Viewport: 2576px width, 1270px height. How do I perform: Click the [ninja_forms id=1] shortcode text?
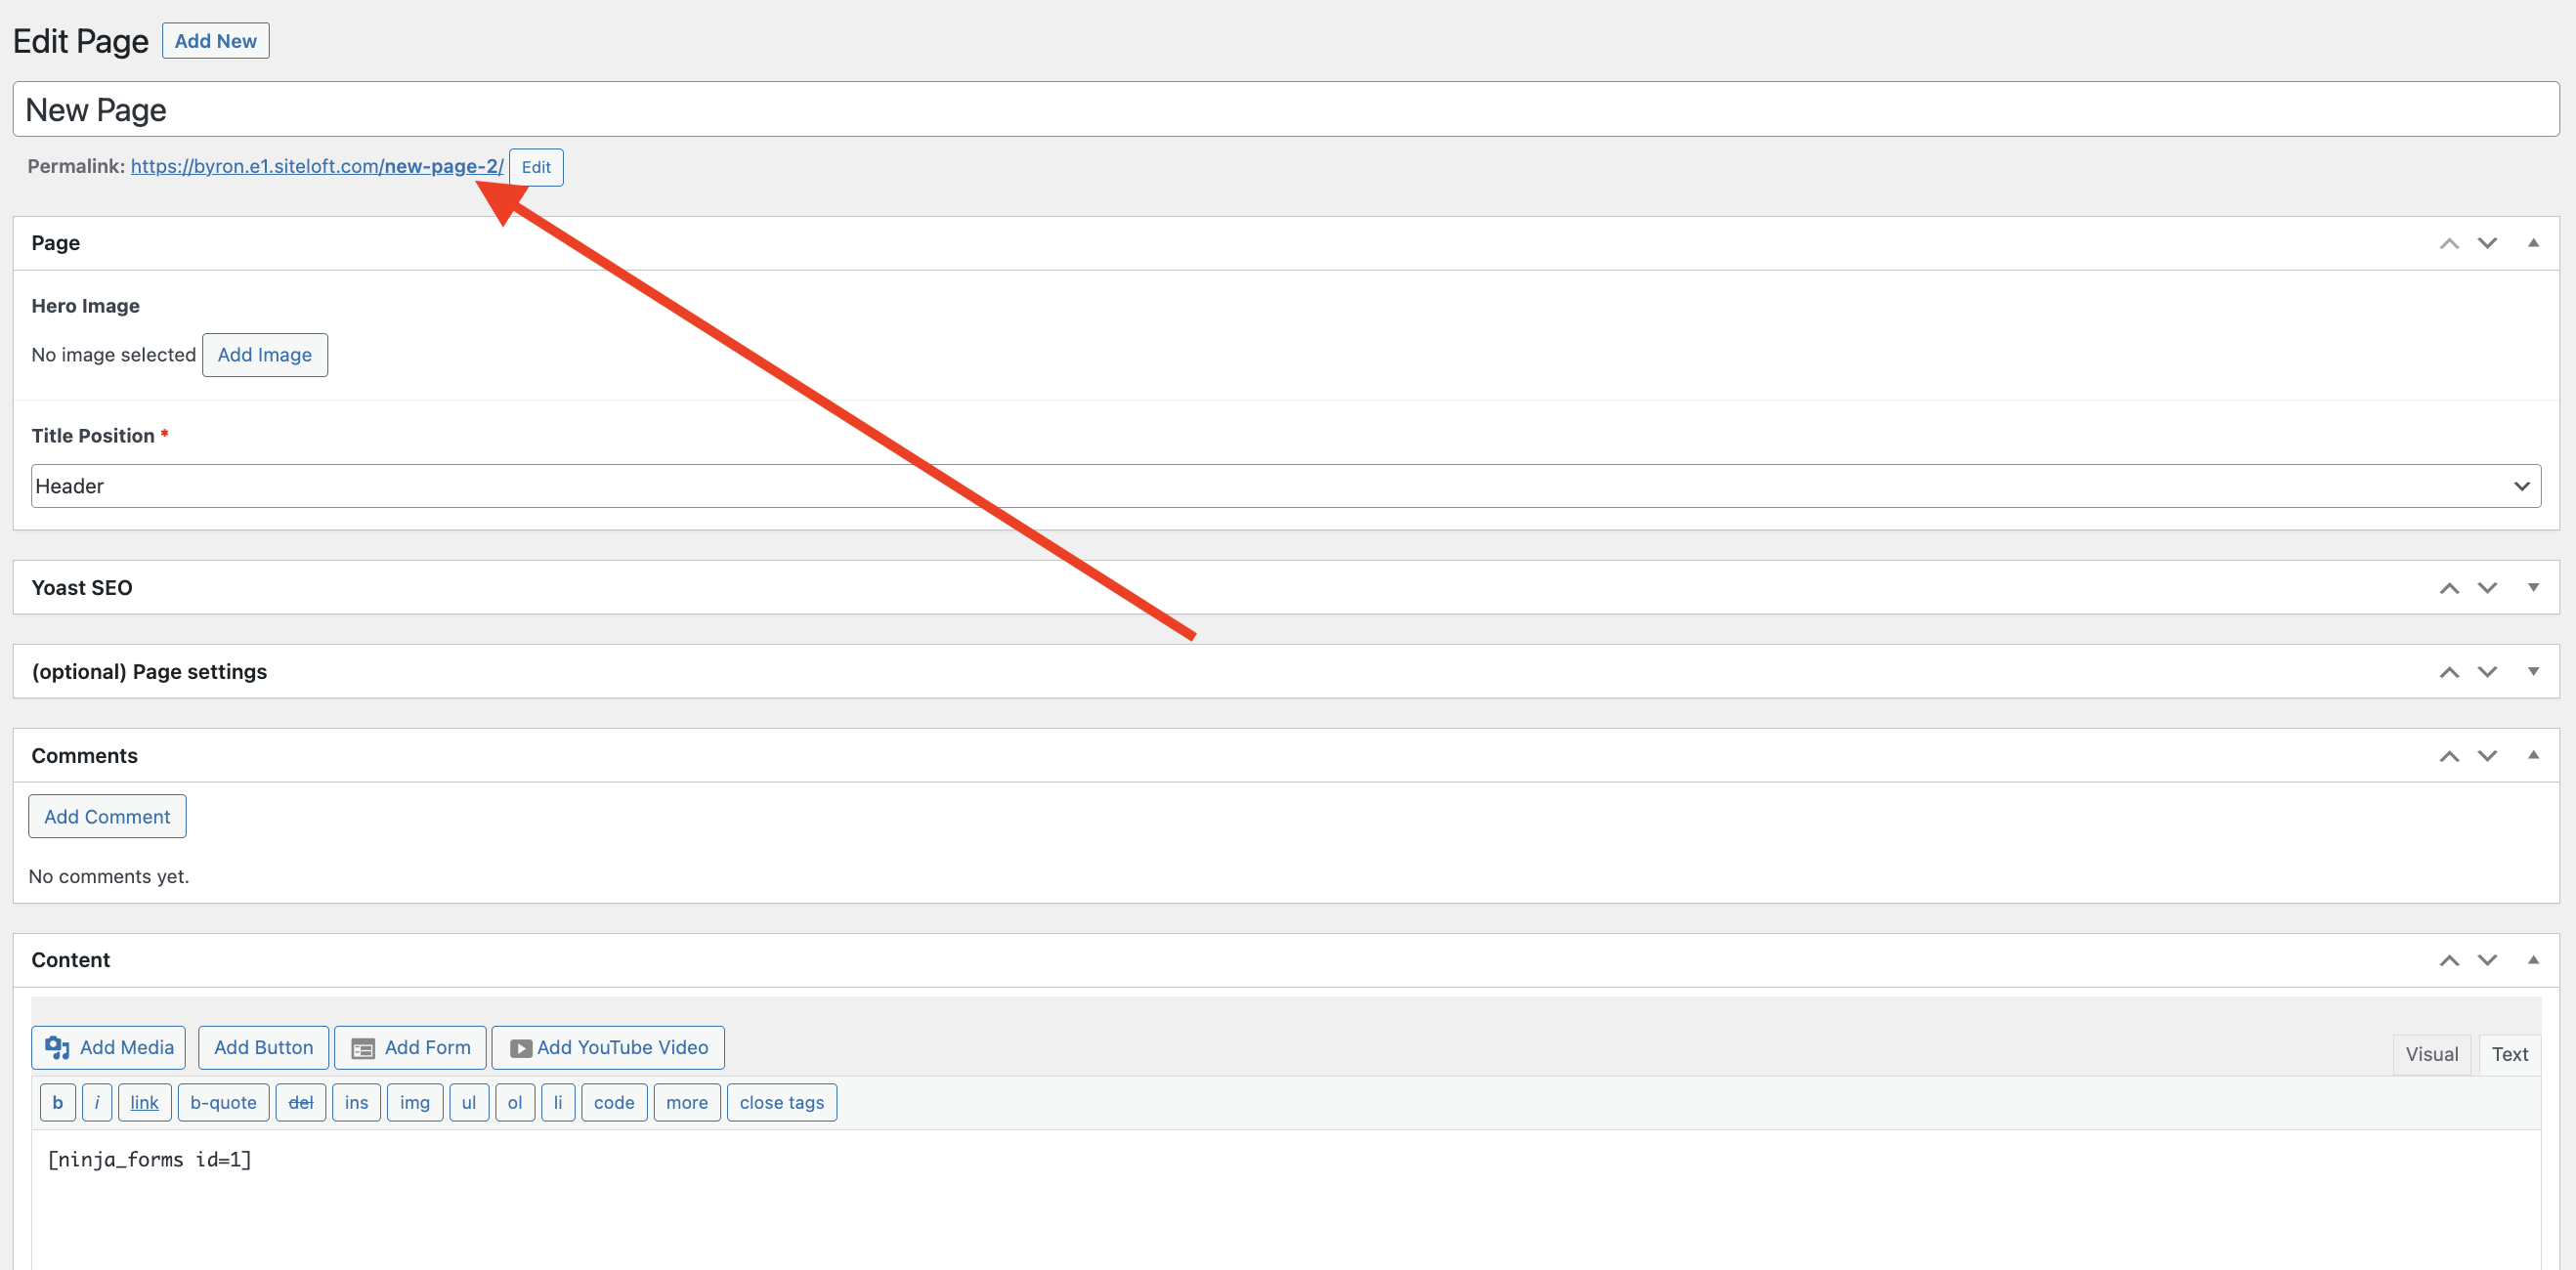(149, 1160)
